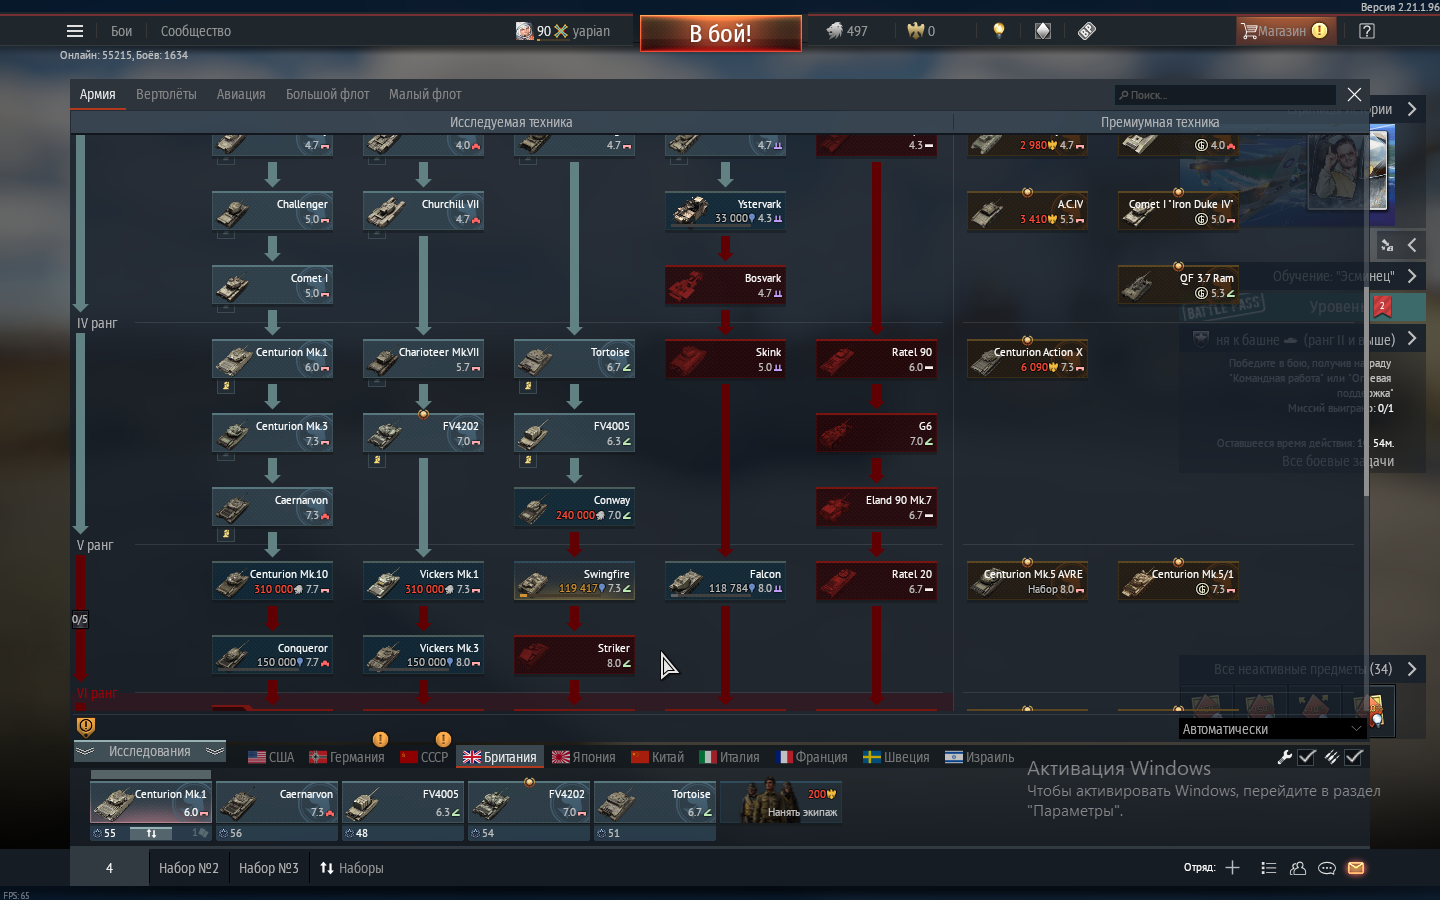Click the shop cart icon
This screenshot has height=900, width=1440.
click(1249, 31)
